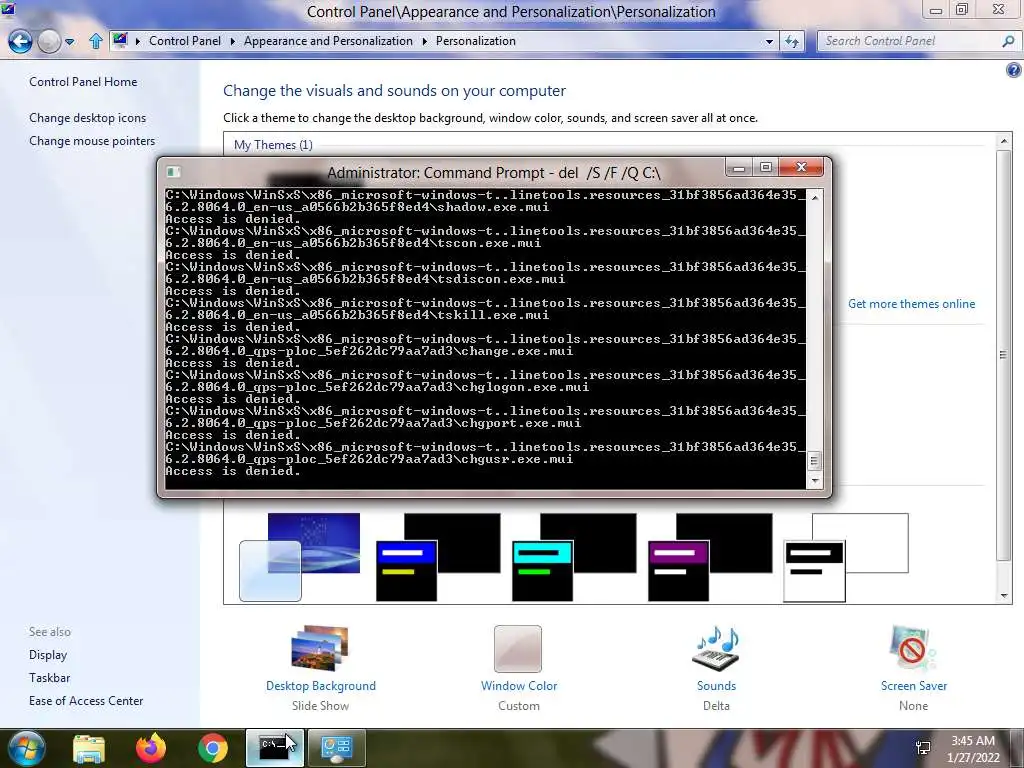The height and width of the screenshot is (768, 1024).
Task: Open the Screen Saver text link
Action: coord(914,686)
